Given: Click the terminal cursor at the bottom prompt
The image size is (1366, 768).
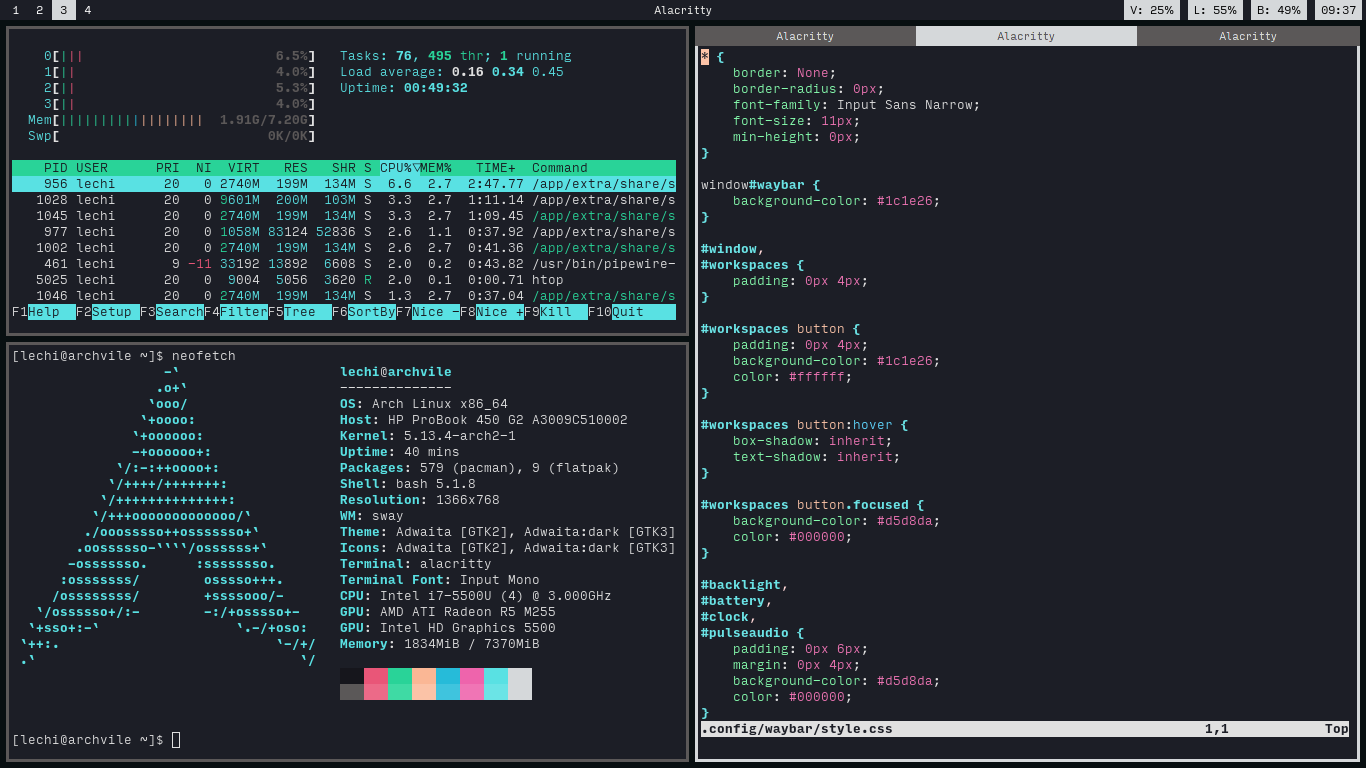Looking at the screenshot, I should (x=176, y=740).
